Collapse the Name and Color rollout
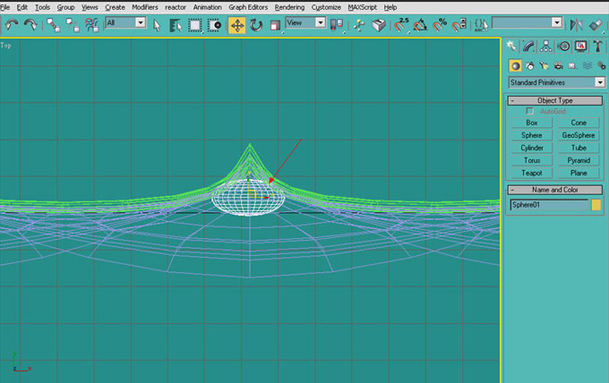This screenshot has width=609, height=383. (x=555, y=190)
